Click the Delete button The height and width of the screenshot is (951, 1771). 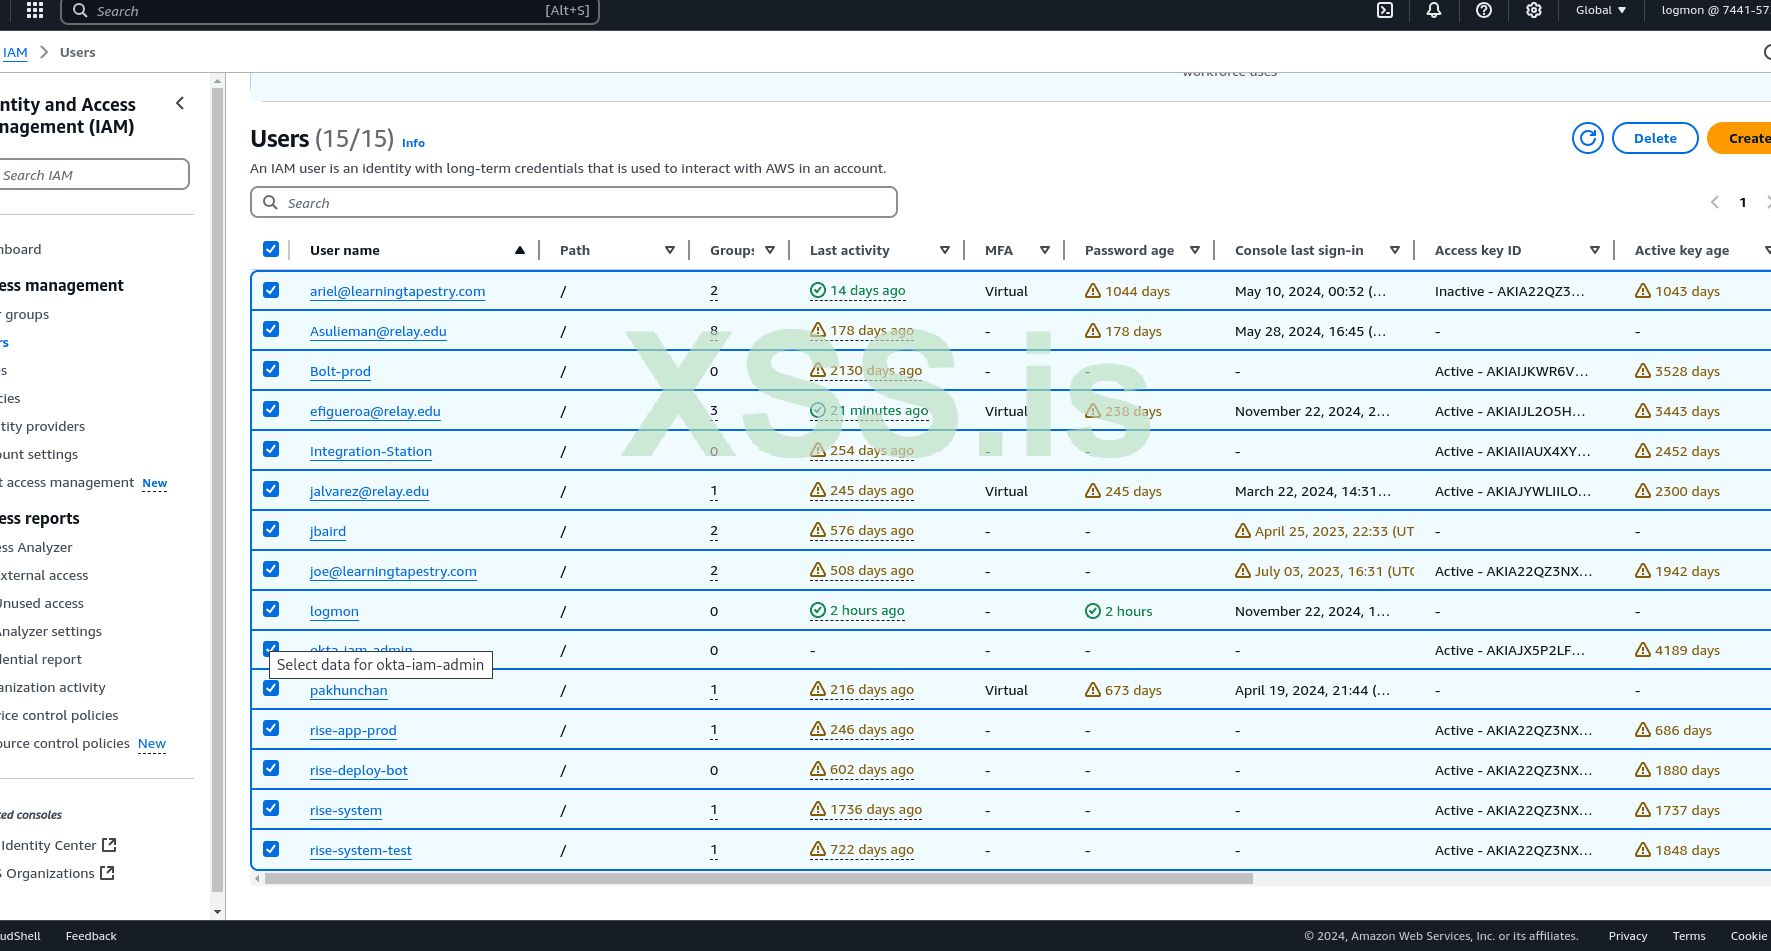(1654, 138)
